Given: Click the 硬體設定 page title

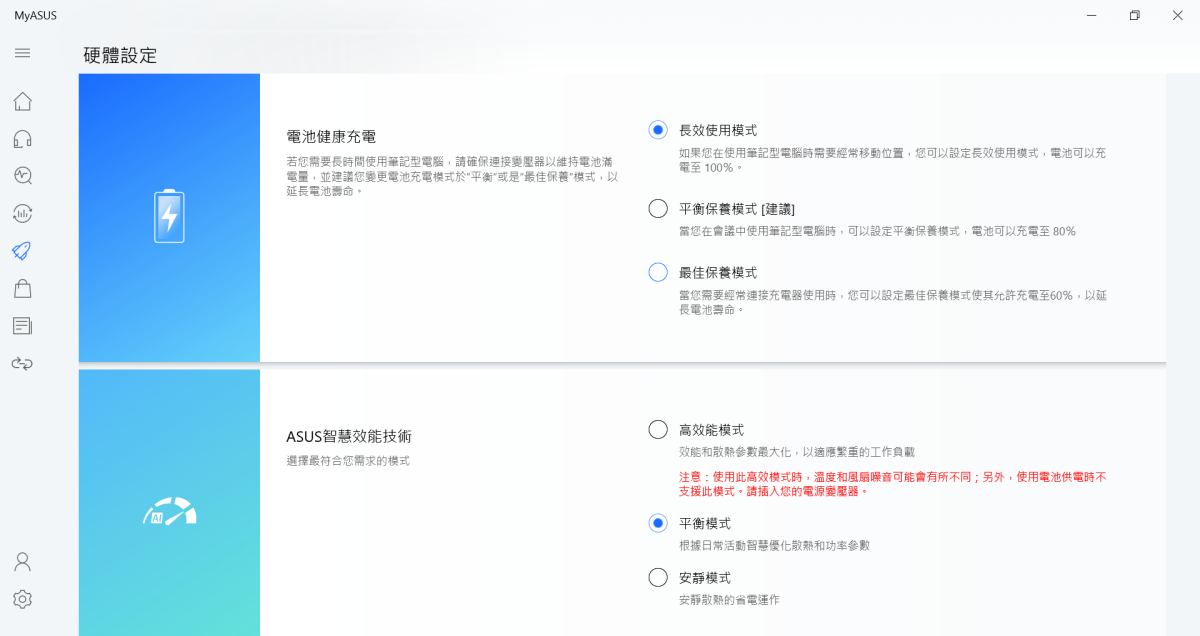Looking at the screenshot, I should tap(120, 56).
